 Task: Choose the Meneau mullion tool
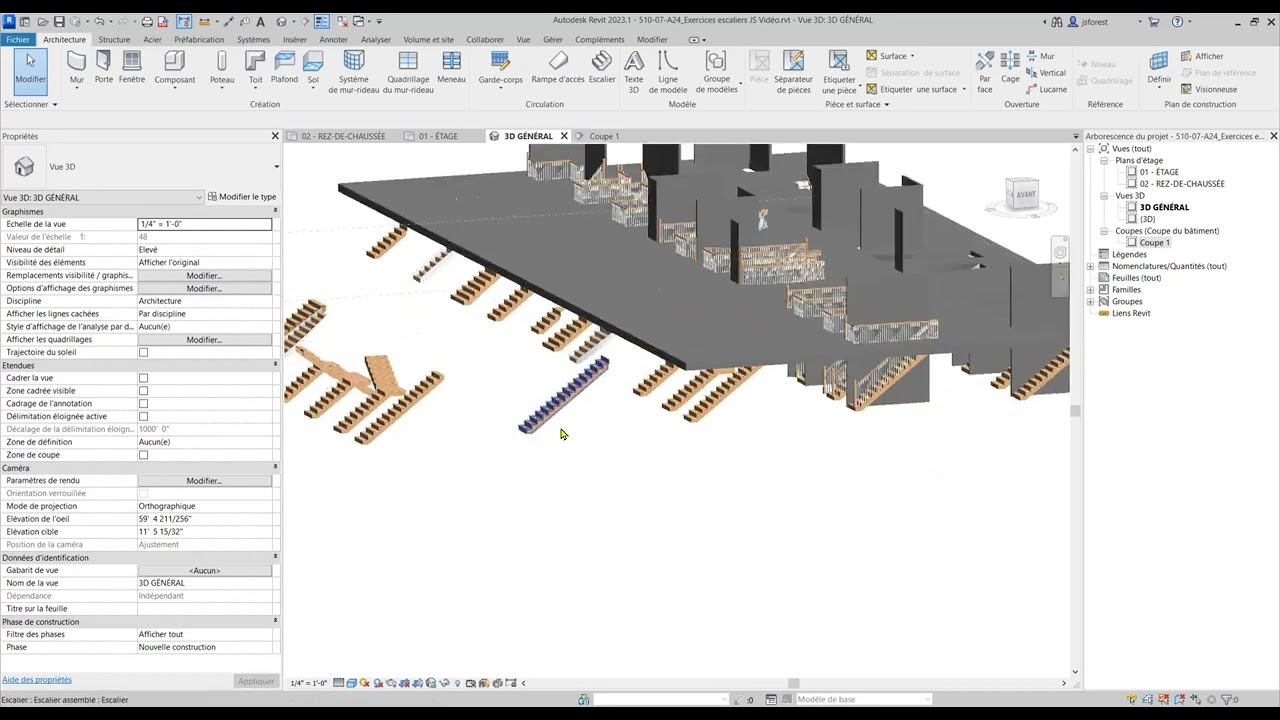tap(451, 67)
